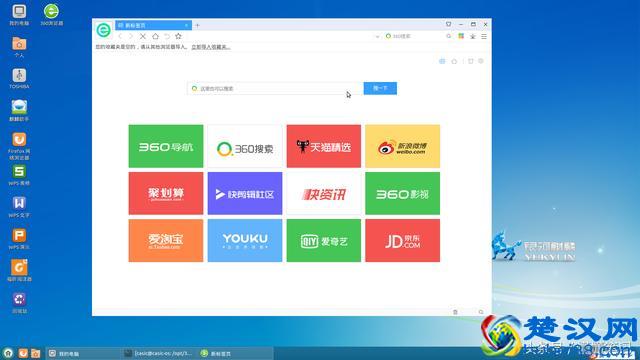Click the trash icon in browser status bar
640x360 pixels.
[456, 312]
